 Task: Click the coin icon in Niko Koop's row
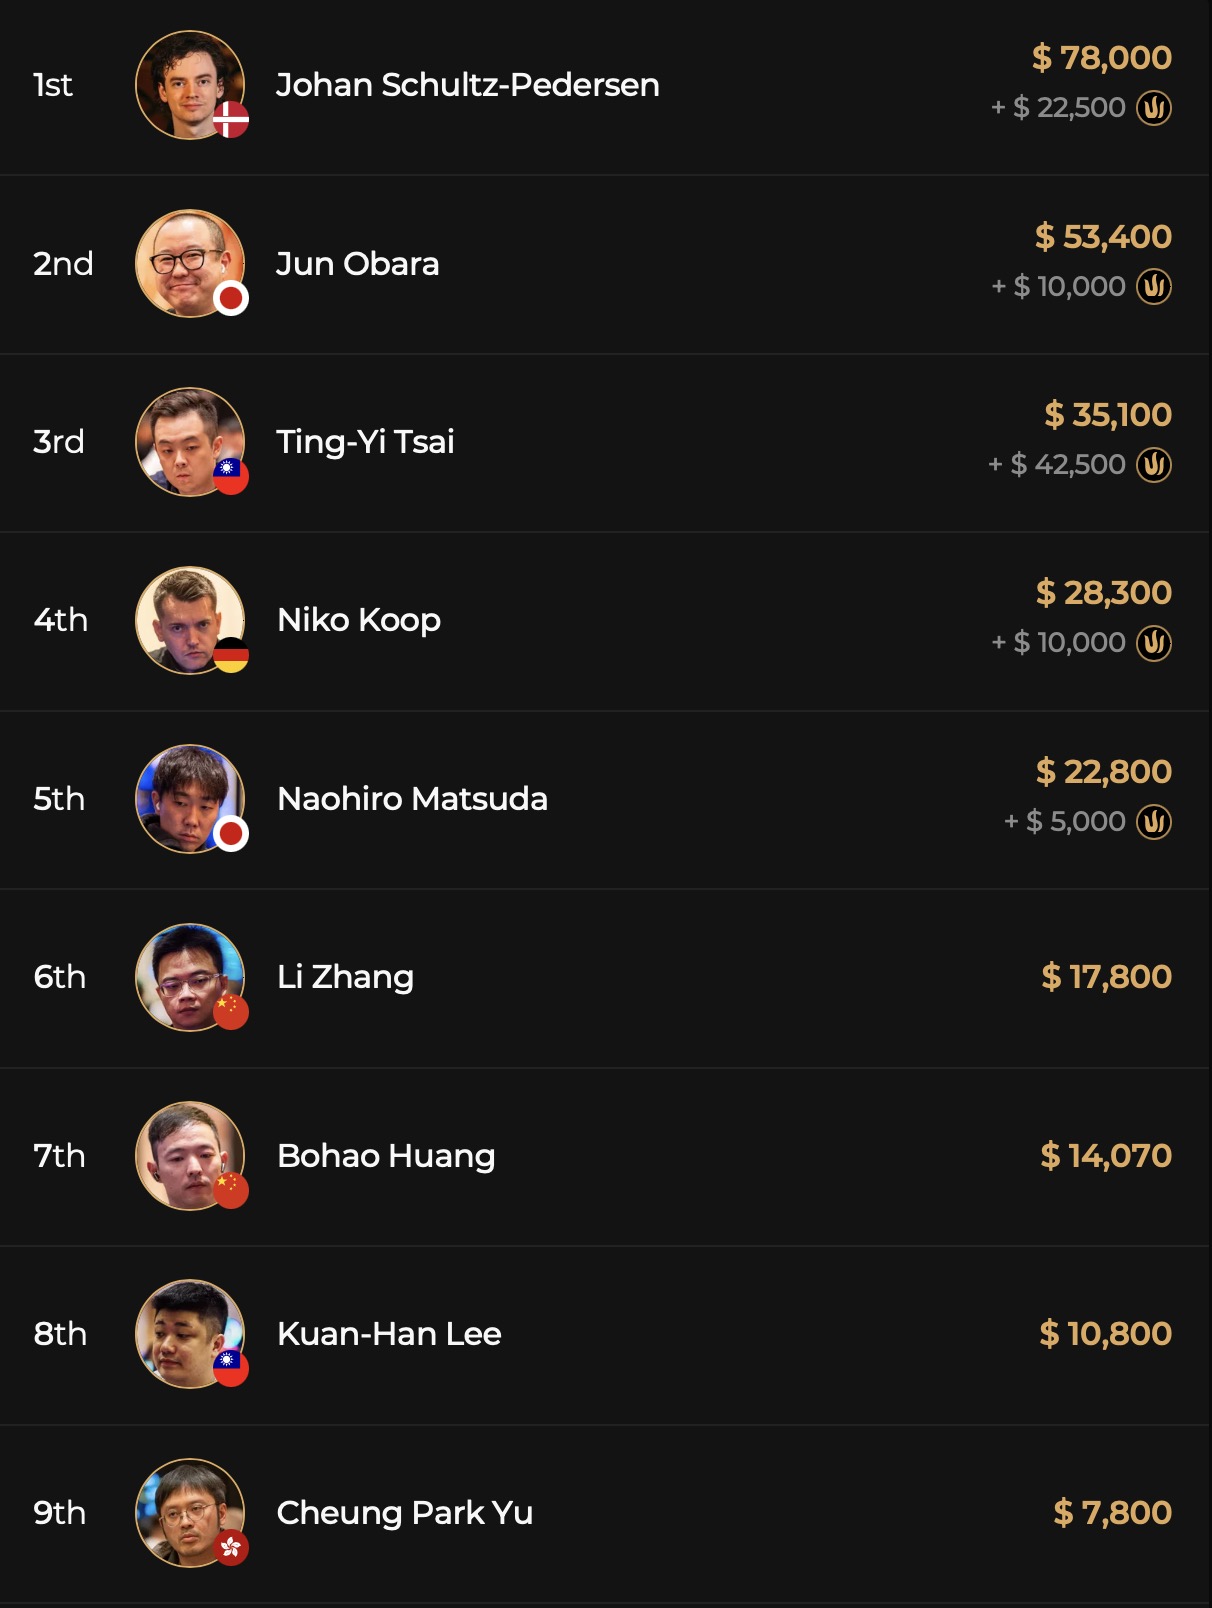click(x=1154, y=643)
